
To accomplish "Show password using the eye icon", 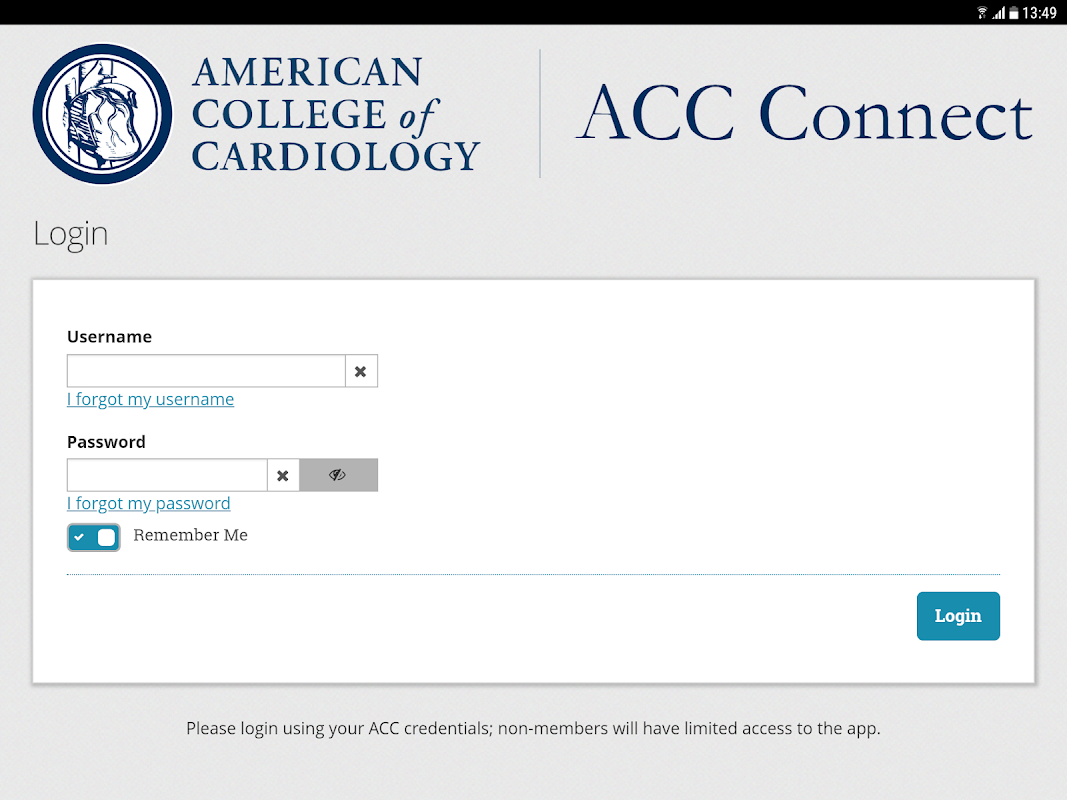I will point(338,475).
